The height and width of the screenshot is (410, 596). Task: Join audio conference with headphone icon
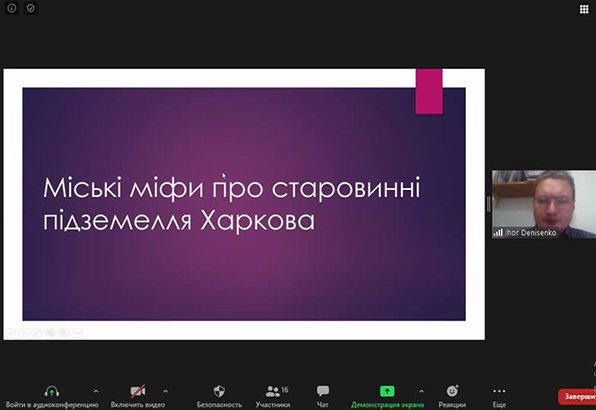[x=52, y=397]
